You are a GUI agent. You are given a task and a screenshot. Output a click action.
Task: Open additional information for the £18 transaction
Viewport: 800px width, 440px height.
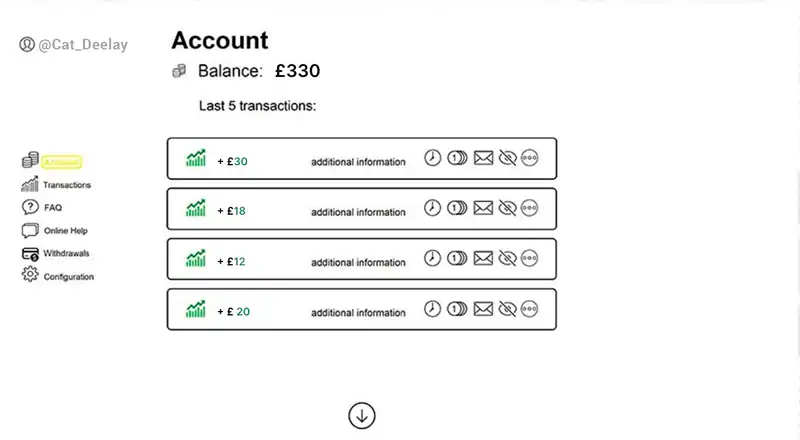coord(358,212)
